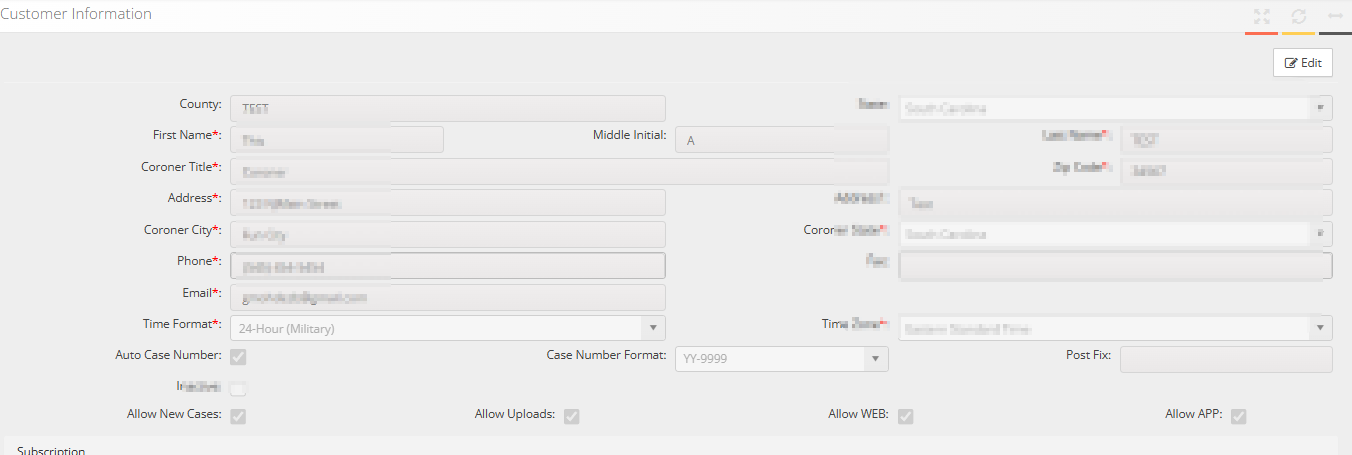Click the horizontal resize arrows icon
The height and width of the screenshot is (455, 1352).
(1335, 16)
